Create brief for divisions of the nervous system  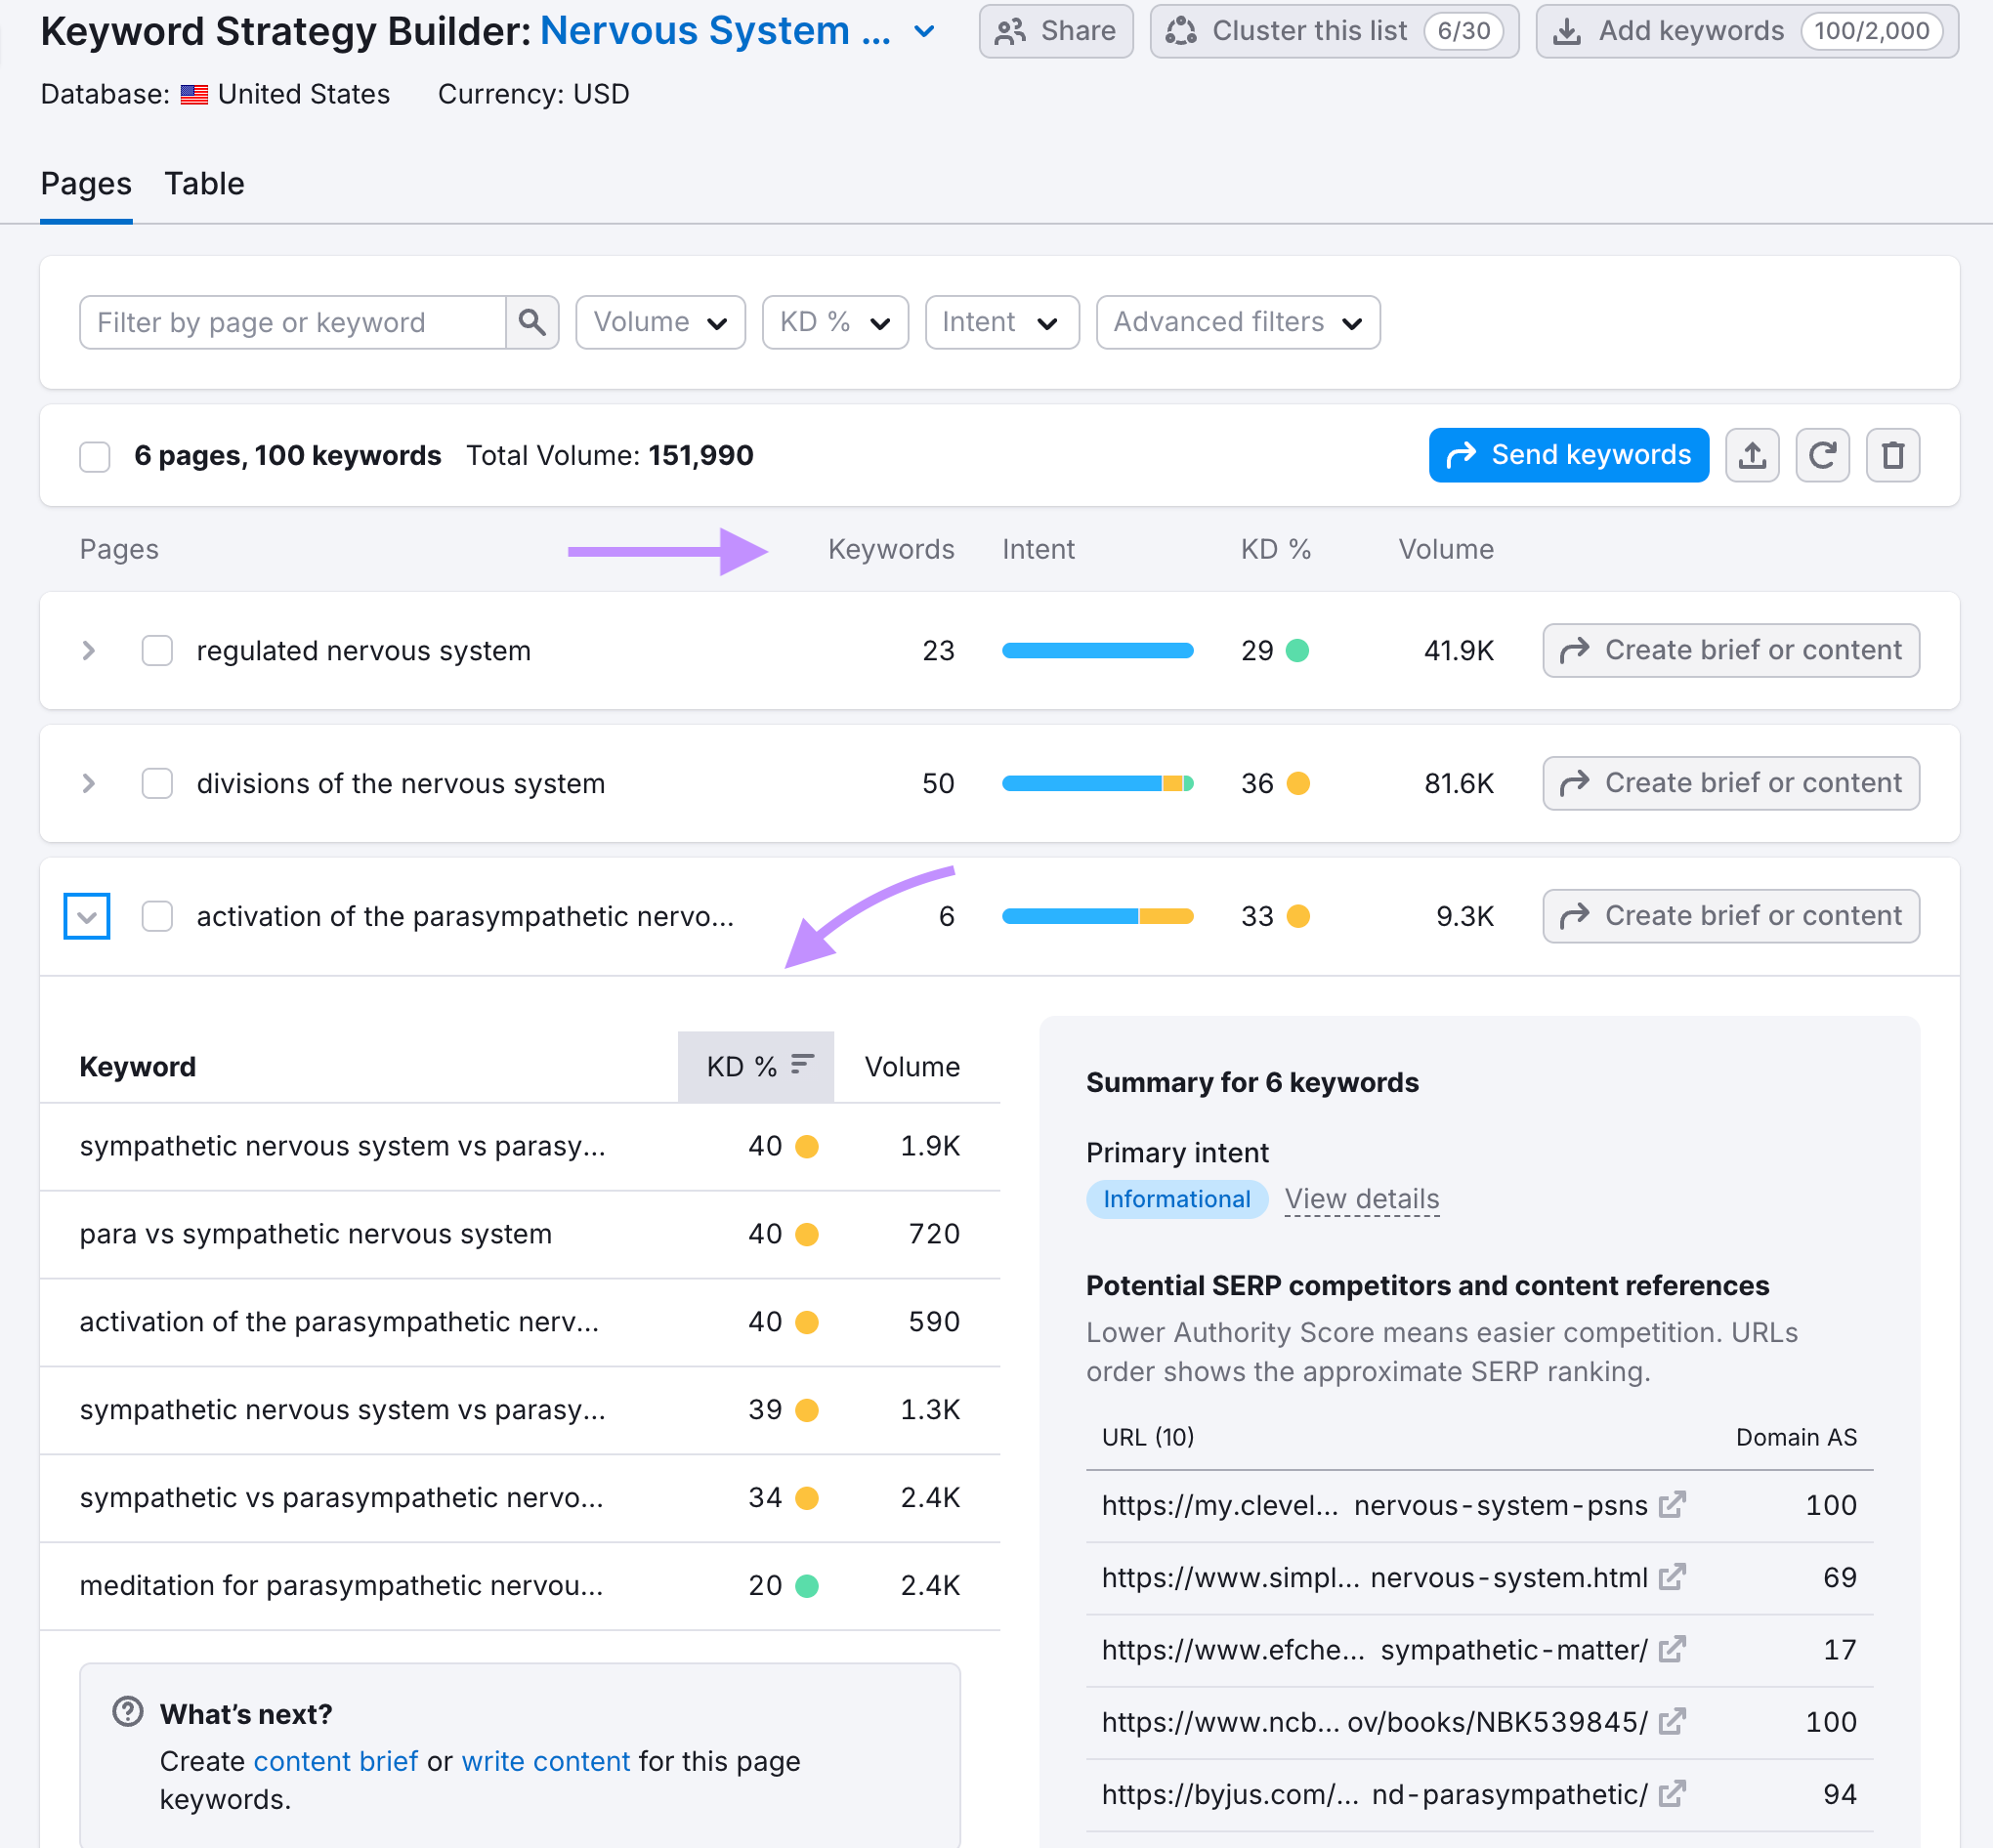(x=1730, y=783)
